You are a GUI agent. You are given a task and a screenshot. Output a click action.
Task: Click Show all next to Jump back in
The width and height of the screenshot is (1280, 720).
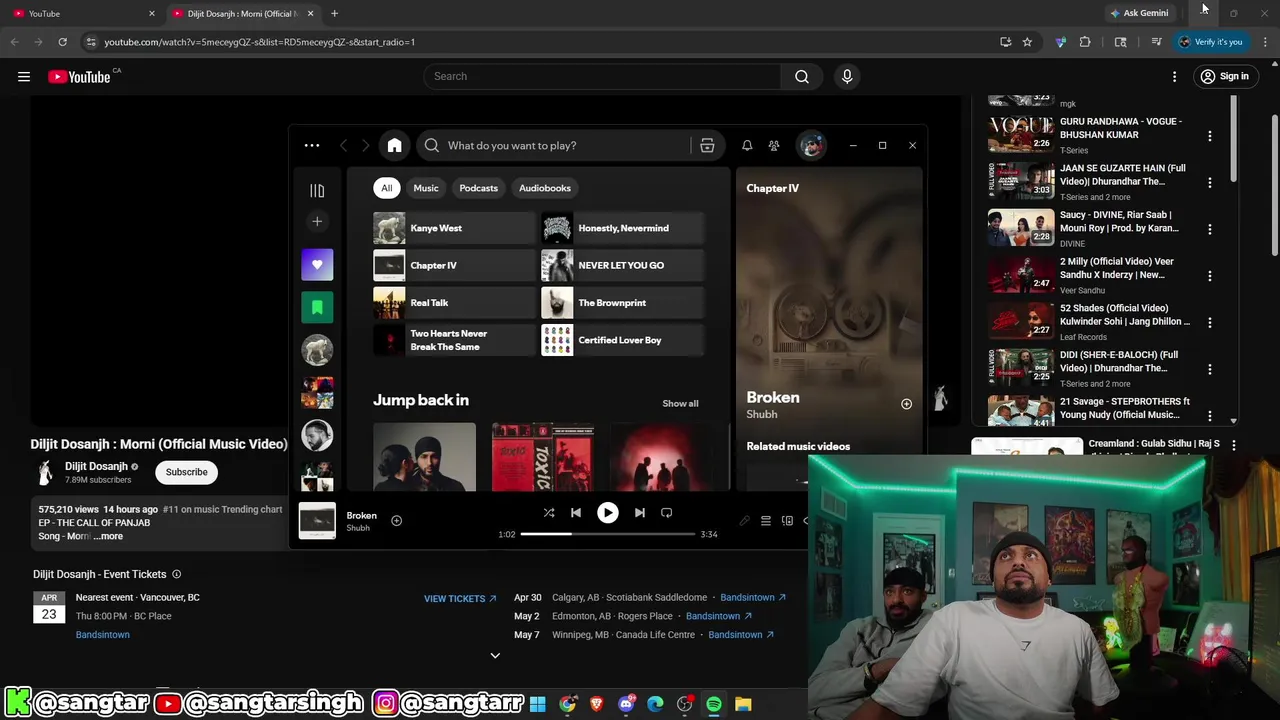680,404
